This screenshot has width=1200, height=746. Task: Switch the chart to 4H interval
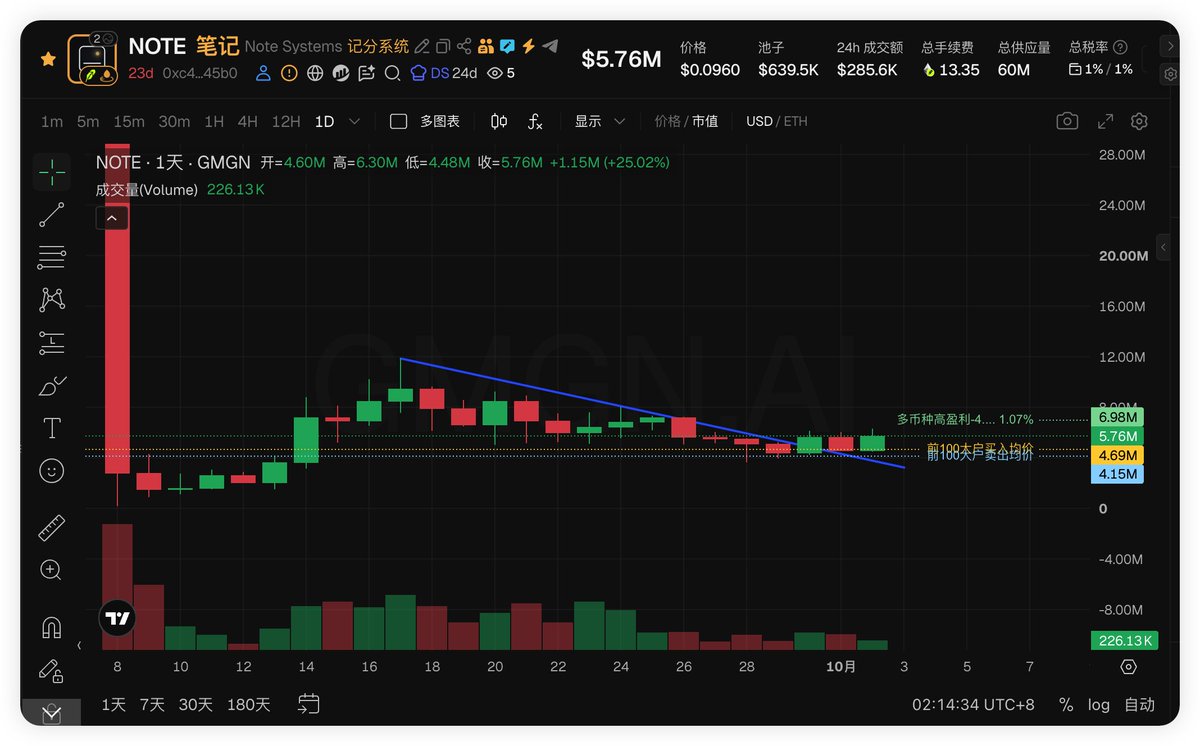click(x=247, y=121)
